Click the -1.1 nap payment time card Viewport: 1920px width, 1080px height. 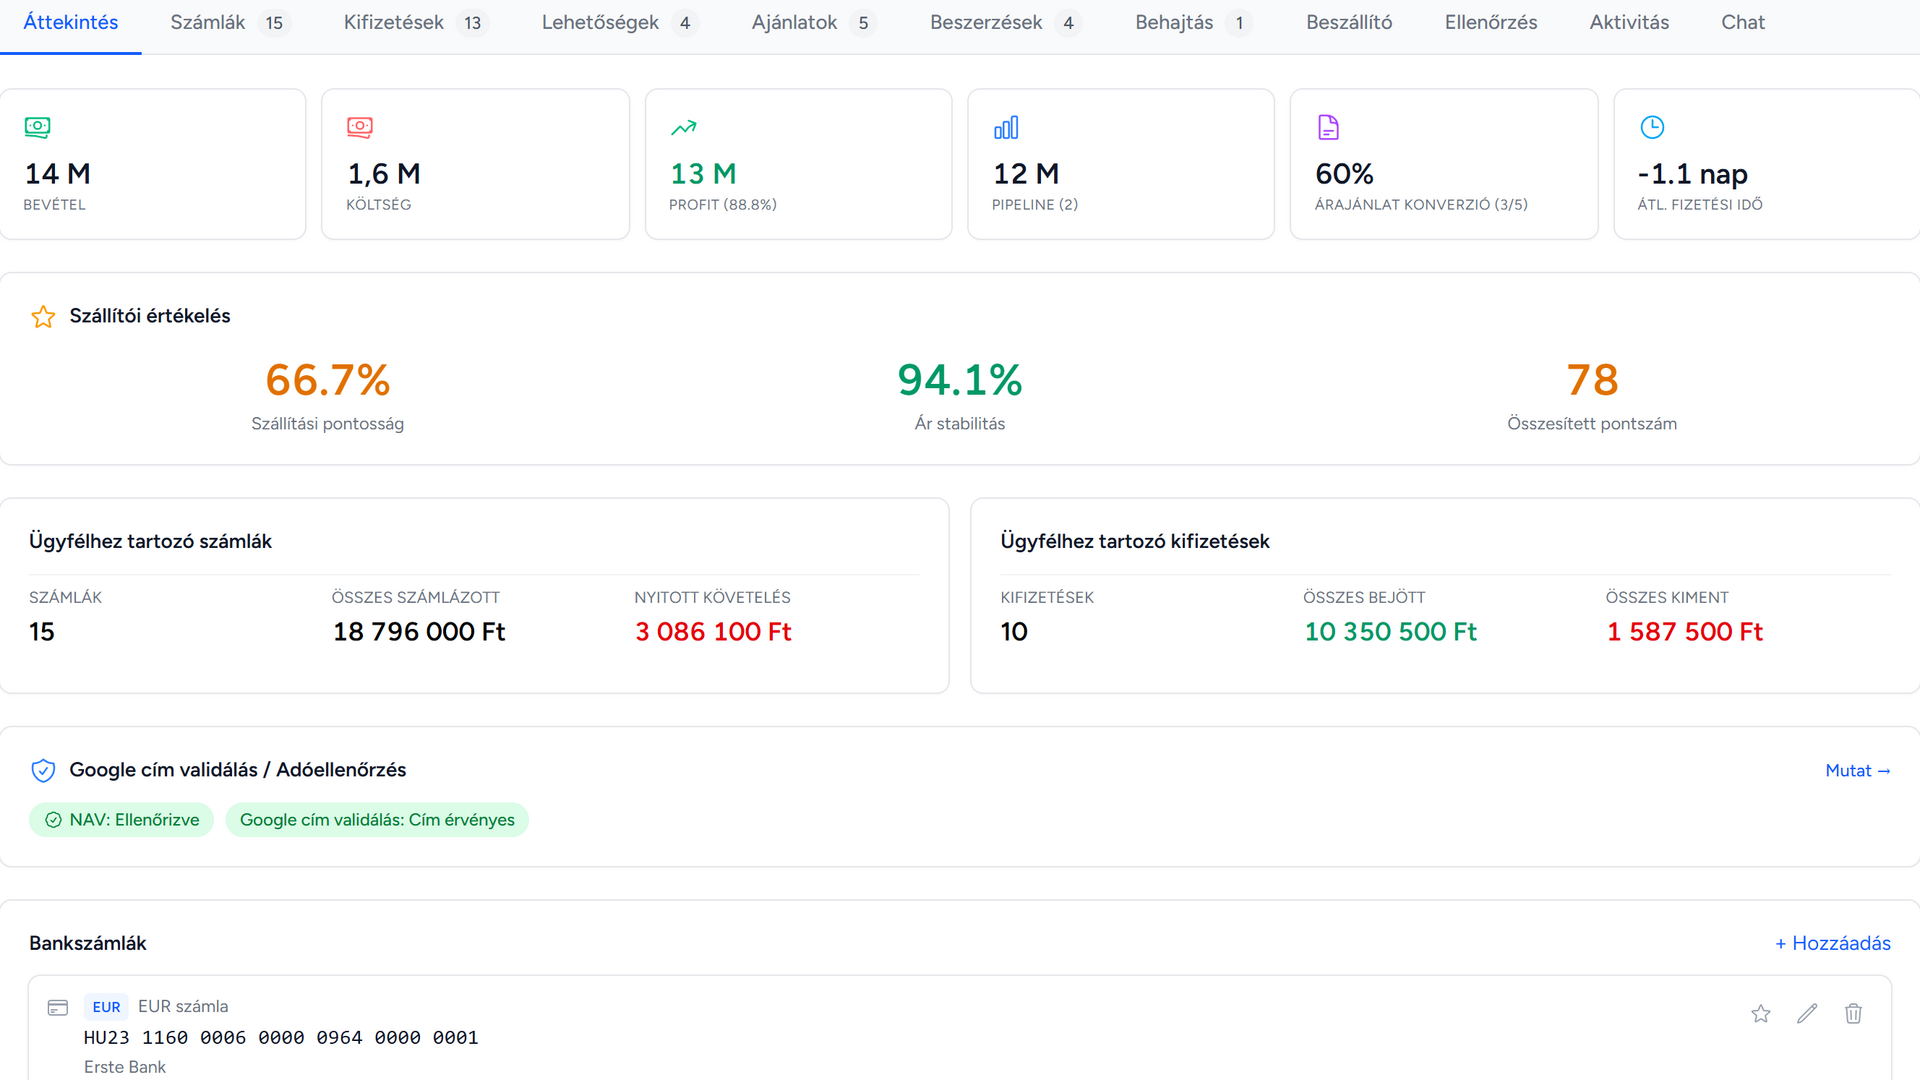point(1767,164)
